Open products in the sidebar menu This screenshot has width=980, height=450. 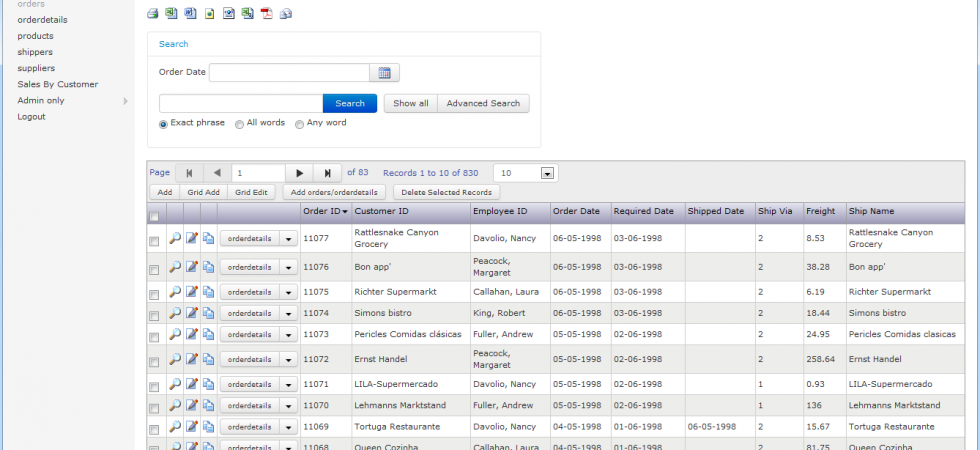(x=36, y=36)
